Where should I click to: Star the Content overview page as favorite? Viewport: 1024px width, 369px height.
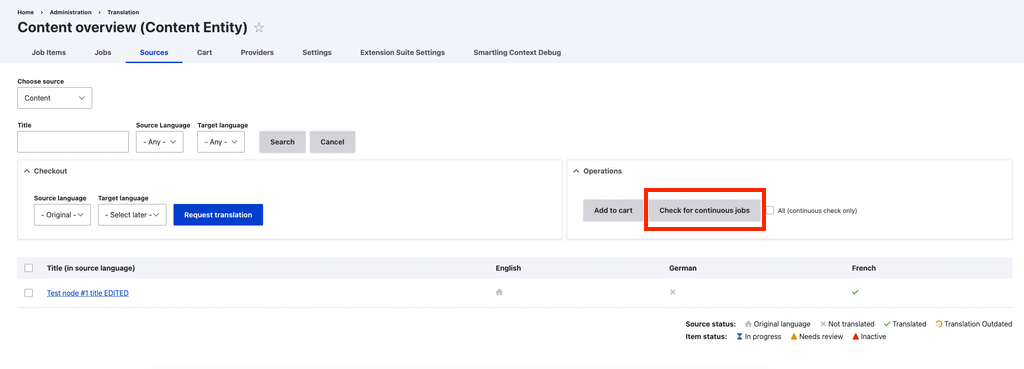[x=259, y=27]
